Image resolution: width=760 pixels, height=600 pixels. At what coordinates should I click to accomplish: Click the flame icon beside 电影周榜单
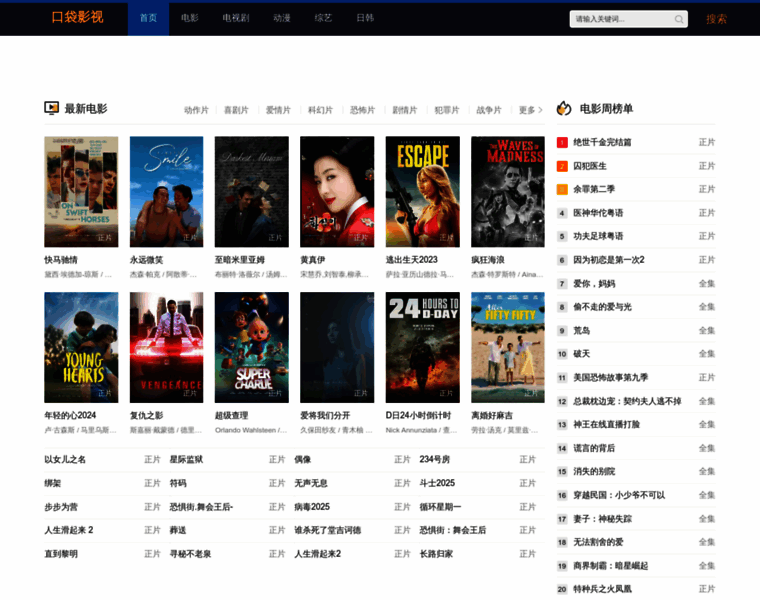(x=564, y=108)
